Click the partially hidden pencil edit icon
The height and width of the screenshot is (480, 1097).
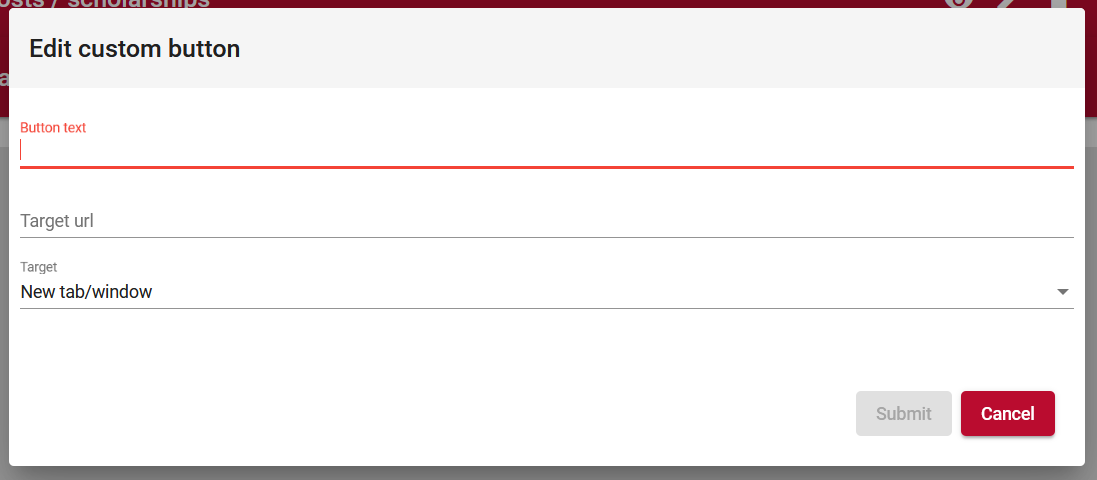(1007, 3)
